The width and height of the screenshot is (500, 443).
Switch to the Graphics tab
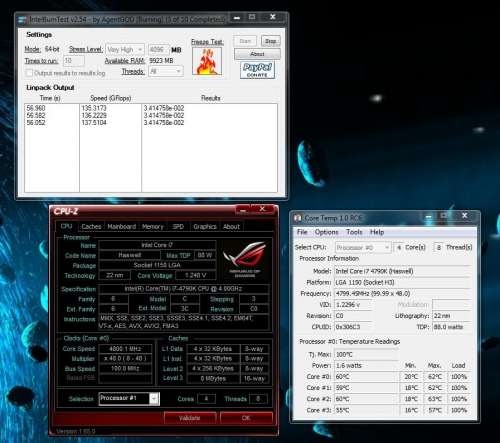click(205, 227)
